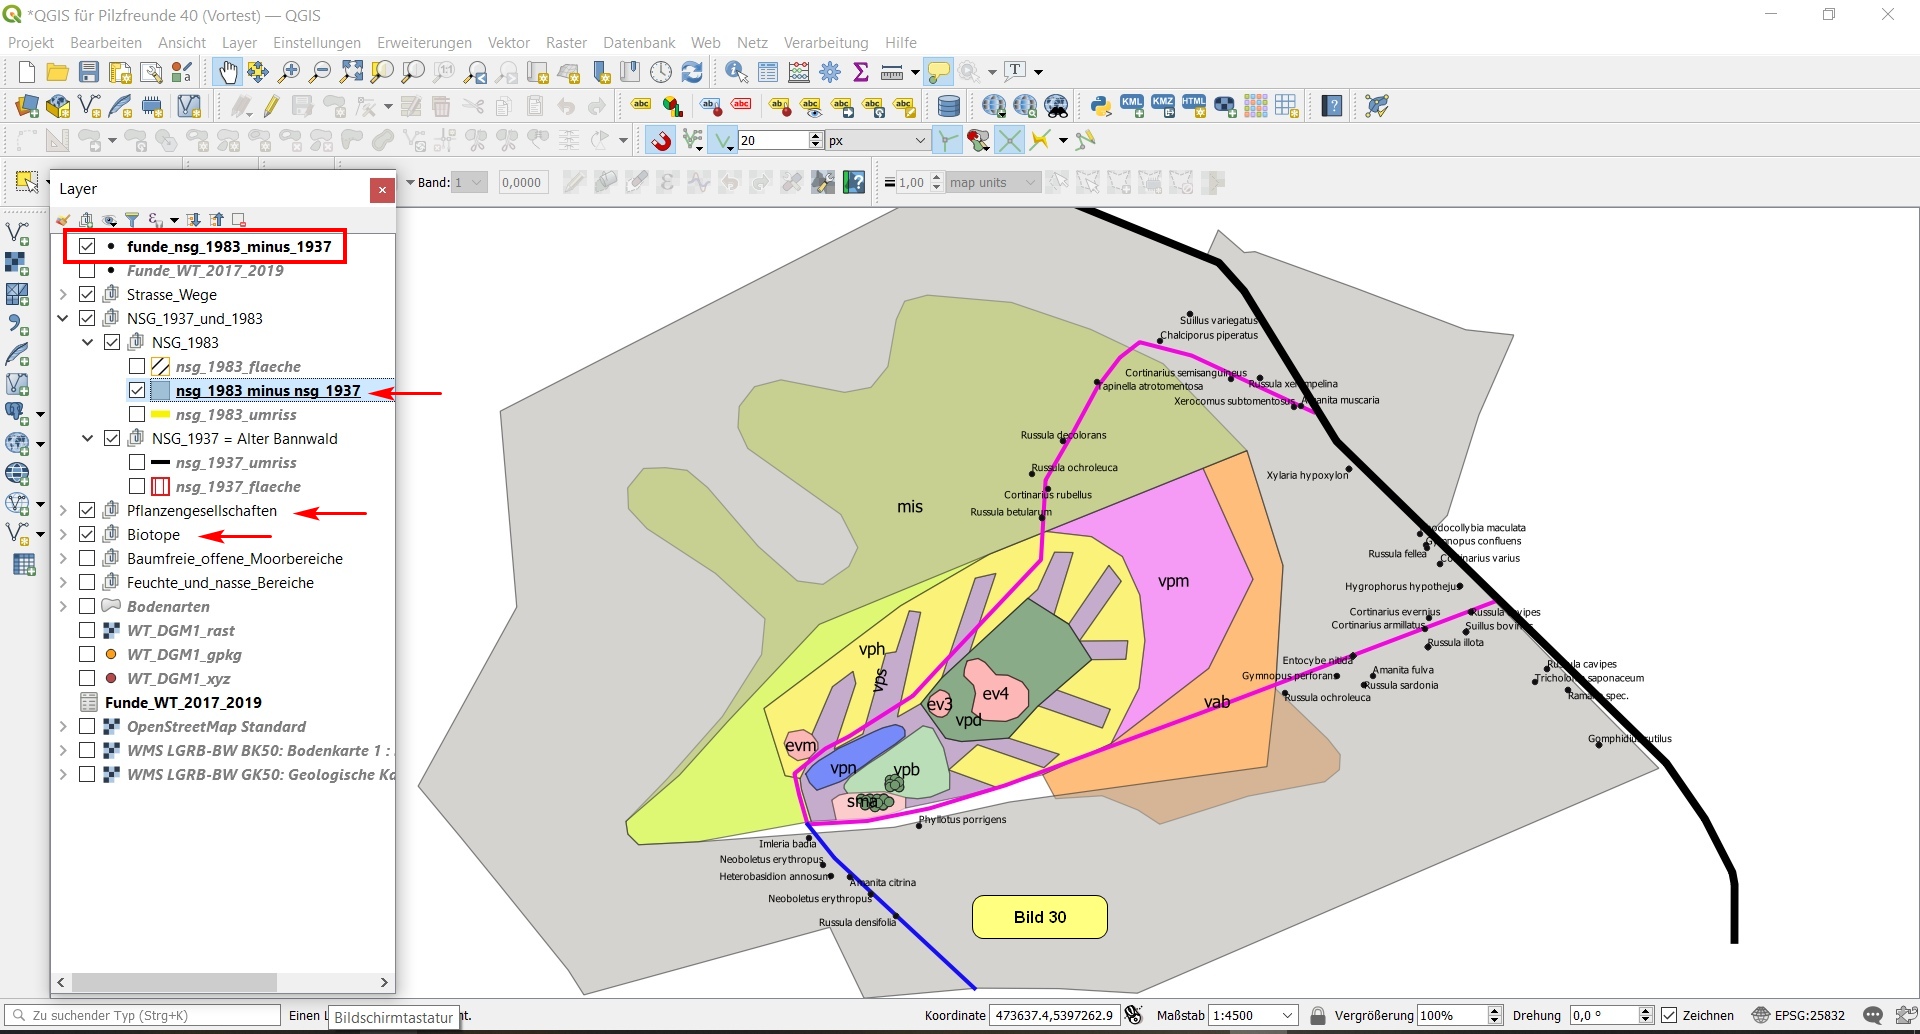Open the attribute table icon
The height and width of the screenshot is (1034, 1920).
[x=768, y=72]
